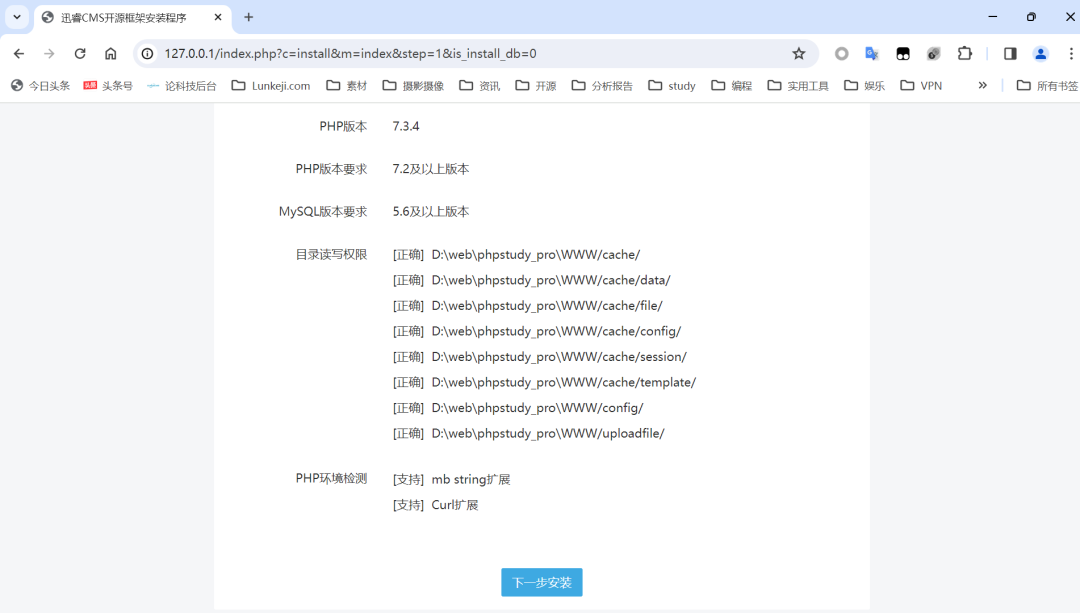Screen dimensions: 1080x613
Task: Open the 所有书签 folder
Action: click(1047, 86)
